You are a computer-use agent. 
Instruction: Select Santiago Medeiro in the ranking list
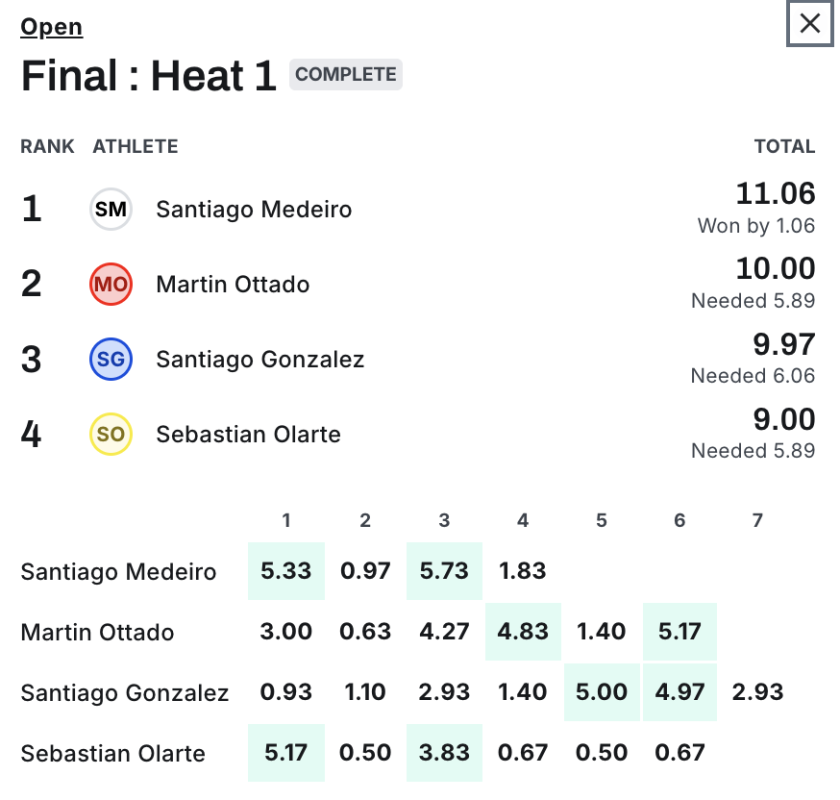(x=254, y=209)
